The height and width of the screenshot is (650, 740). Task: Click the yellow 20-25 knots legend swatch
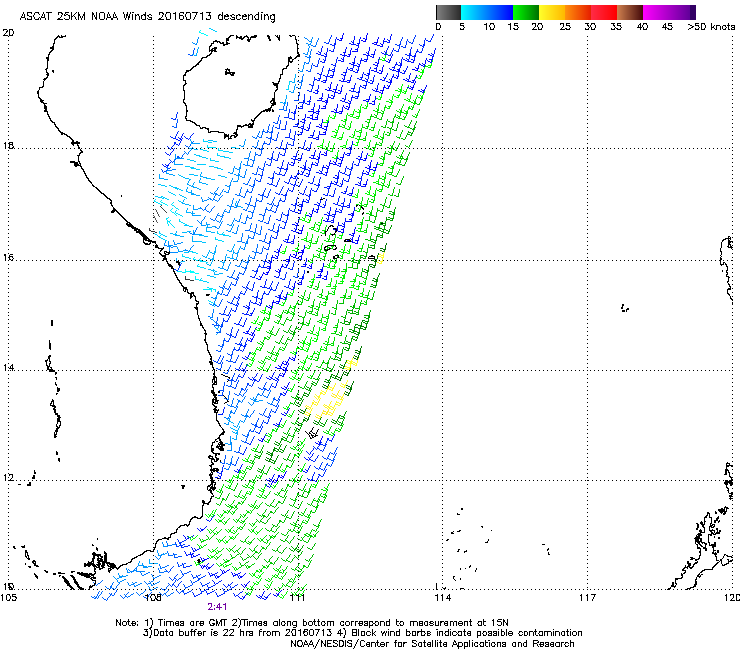point(552,12)
